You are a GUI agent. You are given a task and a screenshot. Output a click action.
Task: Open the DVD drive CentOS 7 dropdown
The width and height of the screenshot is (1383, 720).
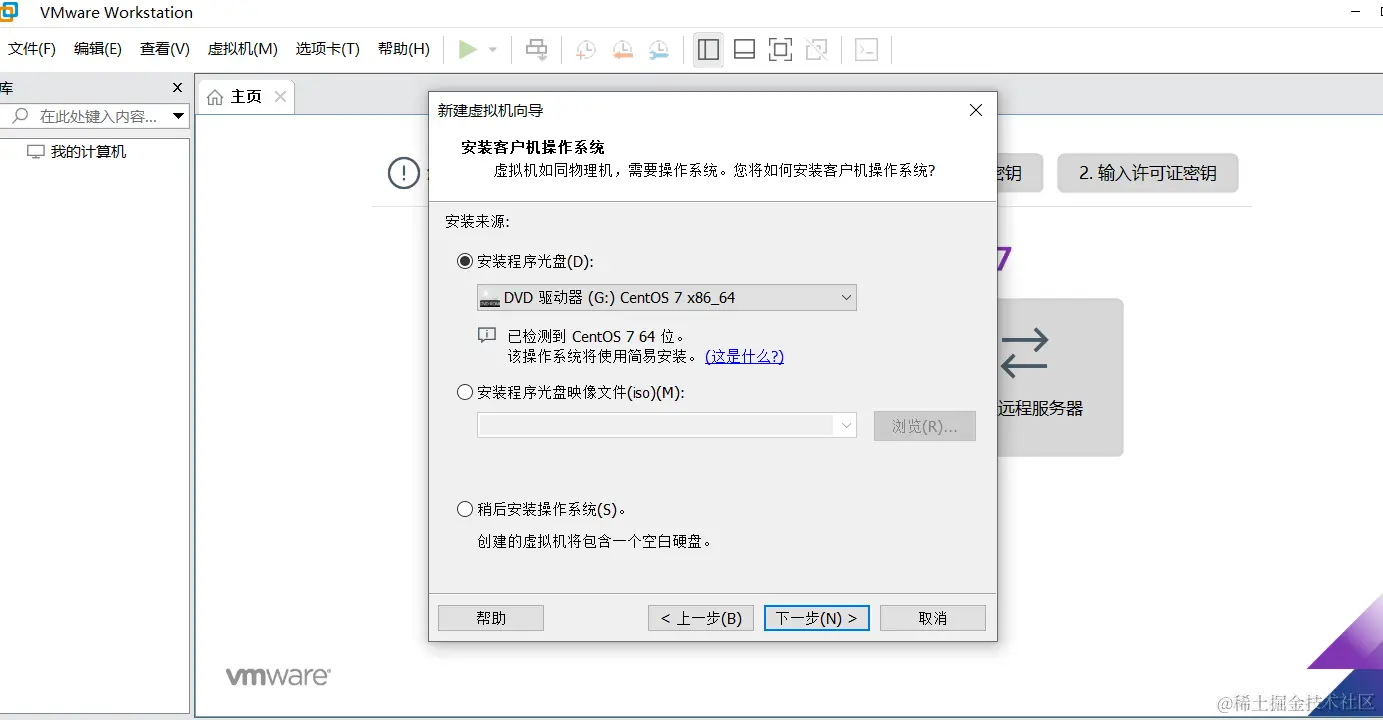pos(666,297)
